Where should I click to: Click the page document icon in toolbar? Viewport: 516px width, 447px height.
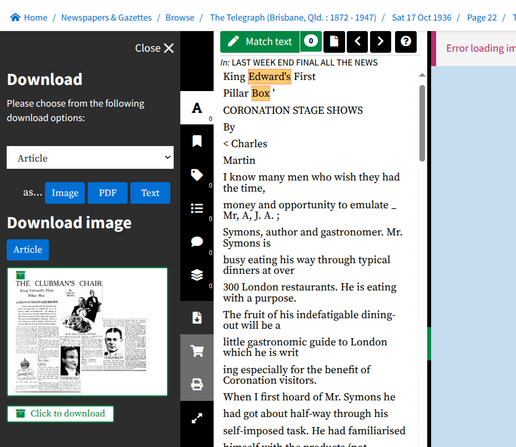pos(334,42)
